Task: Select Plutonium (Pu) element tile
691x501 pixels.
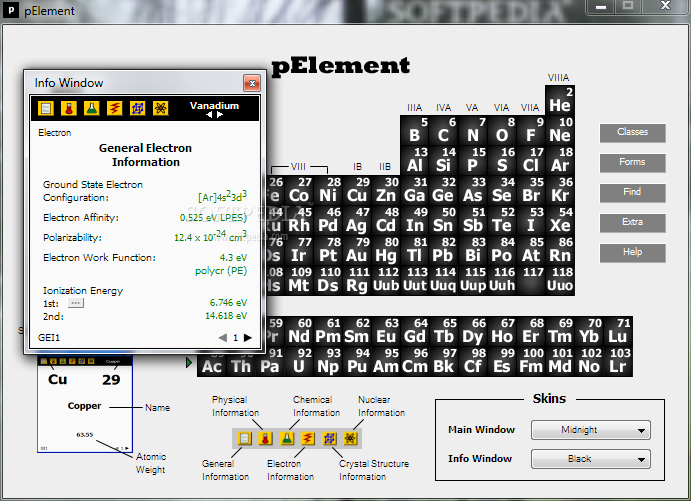Action: pos(357,361)
